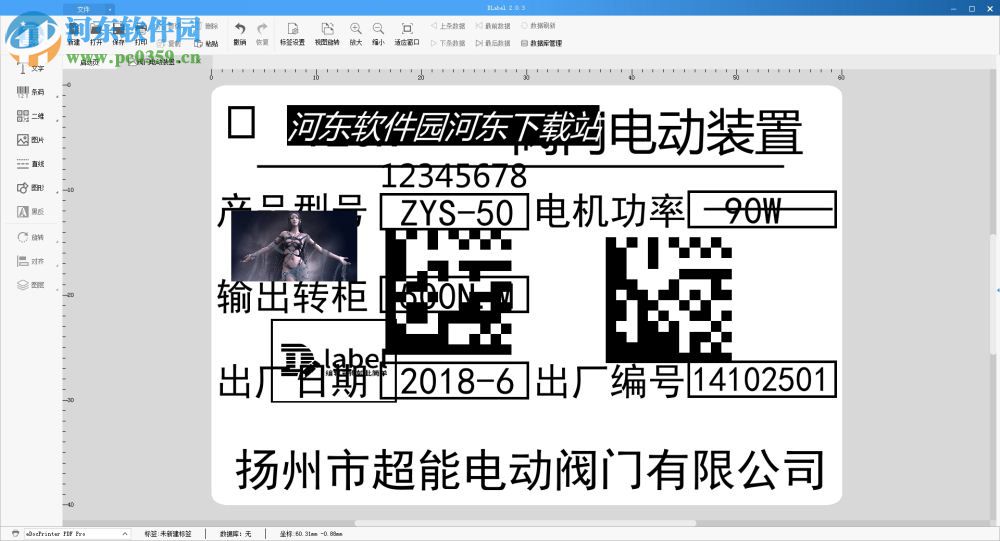Click the coordinate readout in status bar
This screenshot has height=541, width=1000.
(311, 533)
